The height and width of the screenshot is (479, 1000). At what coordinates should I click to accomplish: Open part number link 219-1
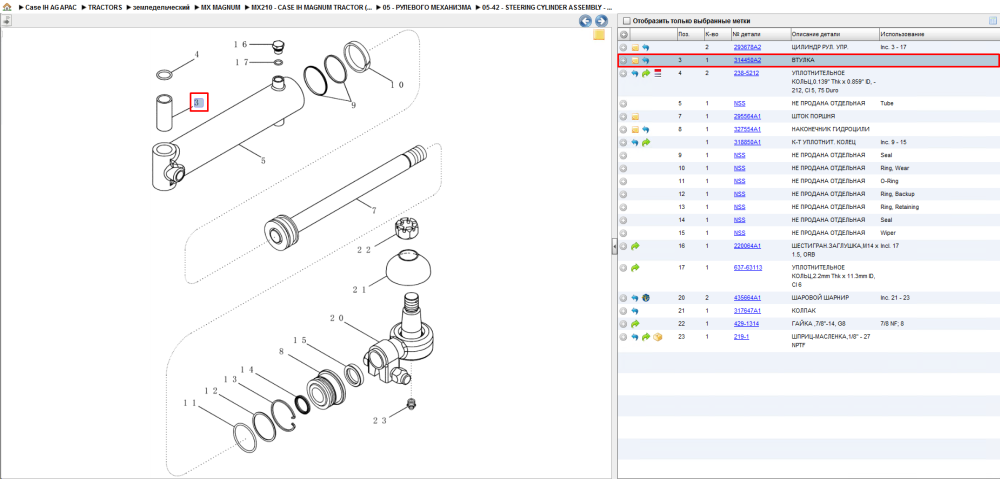click(741, 337)
